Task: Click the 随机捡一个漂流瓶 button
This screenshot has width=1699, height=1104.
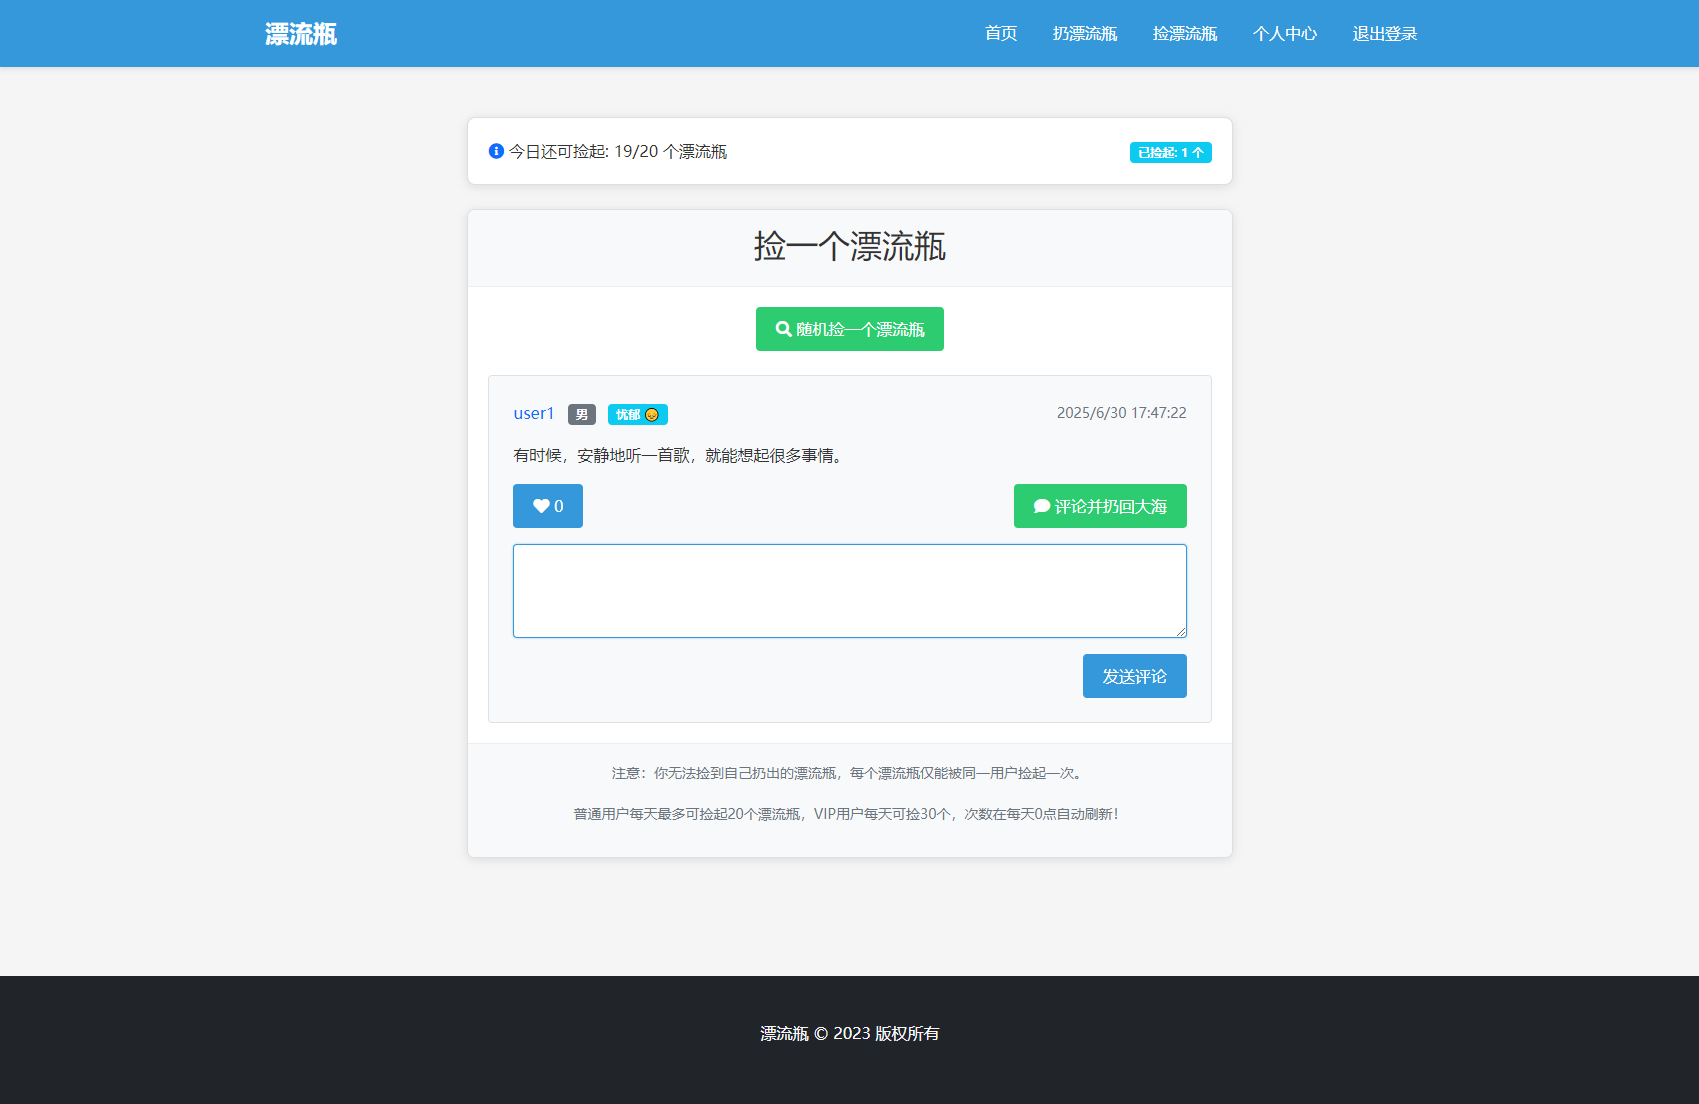Action: coord(849,328)
